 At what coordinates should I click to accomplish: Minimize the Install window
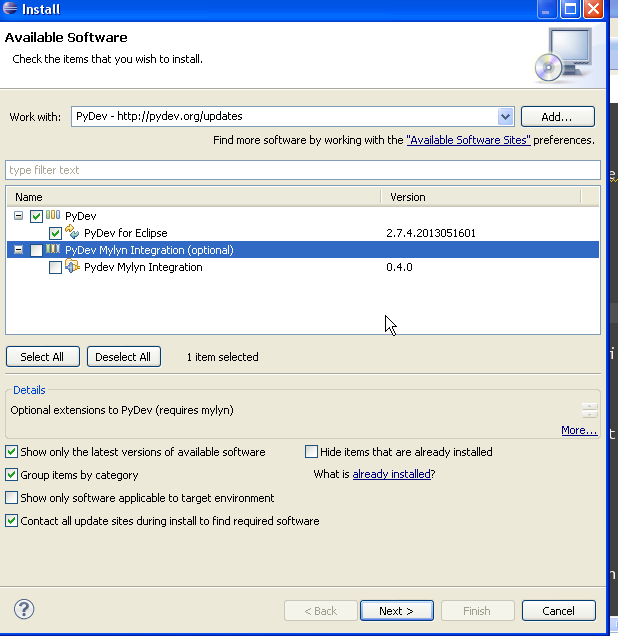pos(547,9)
